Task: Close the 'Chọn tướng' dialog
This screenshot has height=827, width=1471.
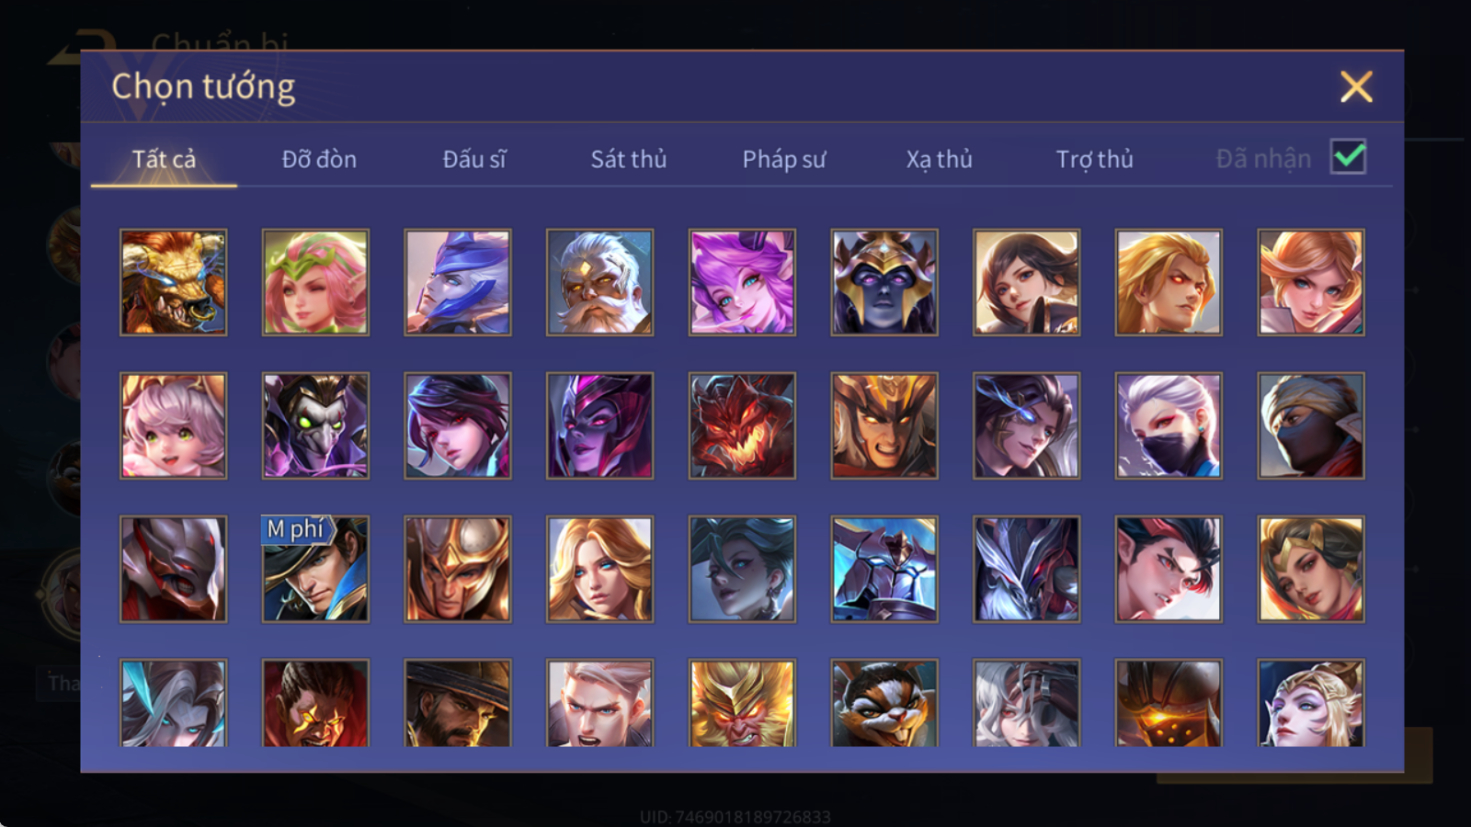Action: pyautogui.click(x=1356, y=87)
